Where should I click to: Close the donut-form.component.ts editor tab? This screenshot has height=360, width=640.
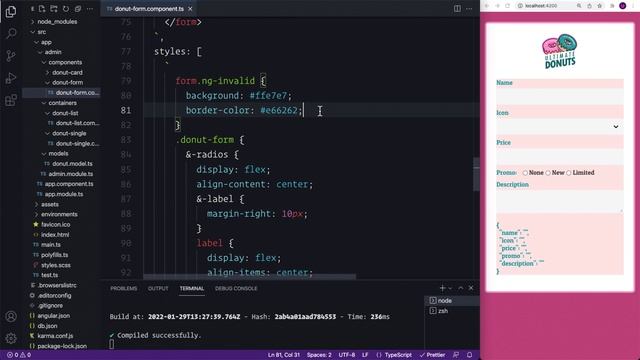(x=190, y=9)
